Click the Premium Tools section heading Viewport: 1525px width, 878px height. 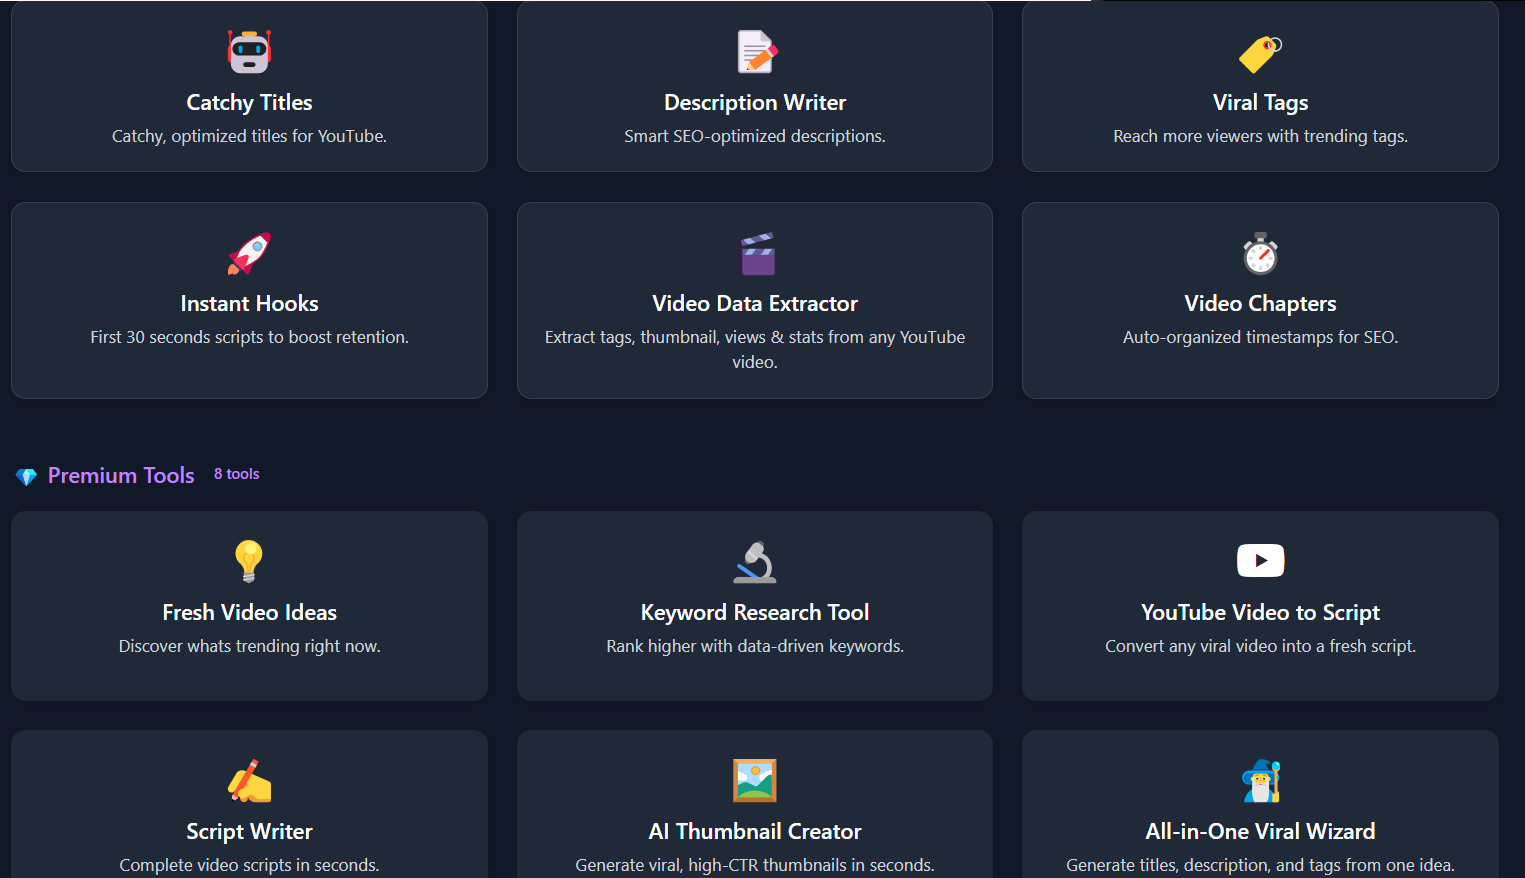[x=120, y=475]
